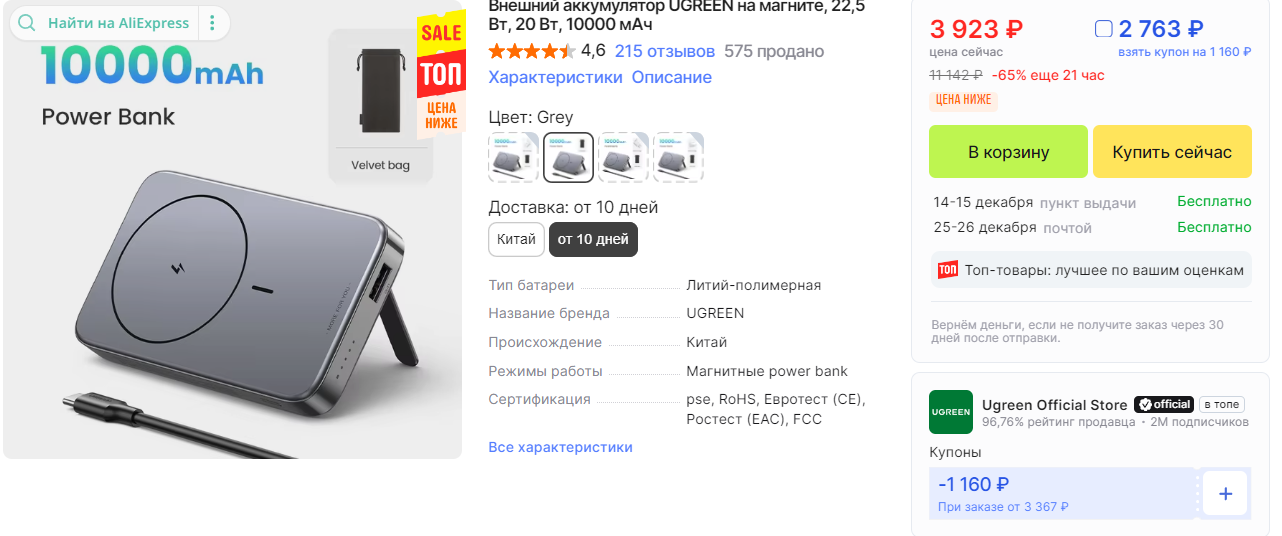Open the Топ-товары info banner

1091,270
